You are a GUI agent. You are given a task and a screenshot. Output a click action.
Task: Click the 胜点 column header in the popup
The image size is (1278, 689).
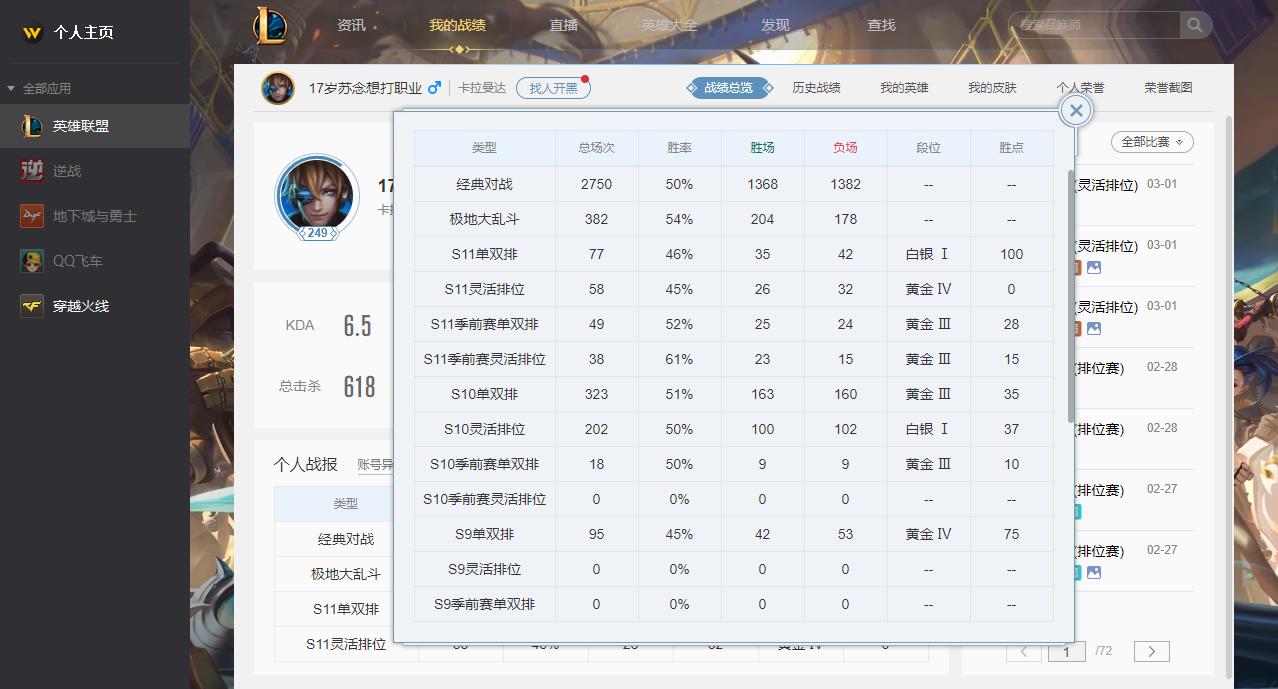pos(1011,148)
